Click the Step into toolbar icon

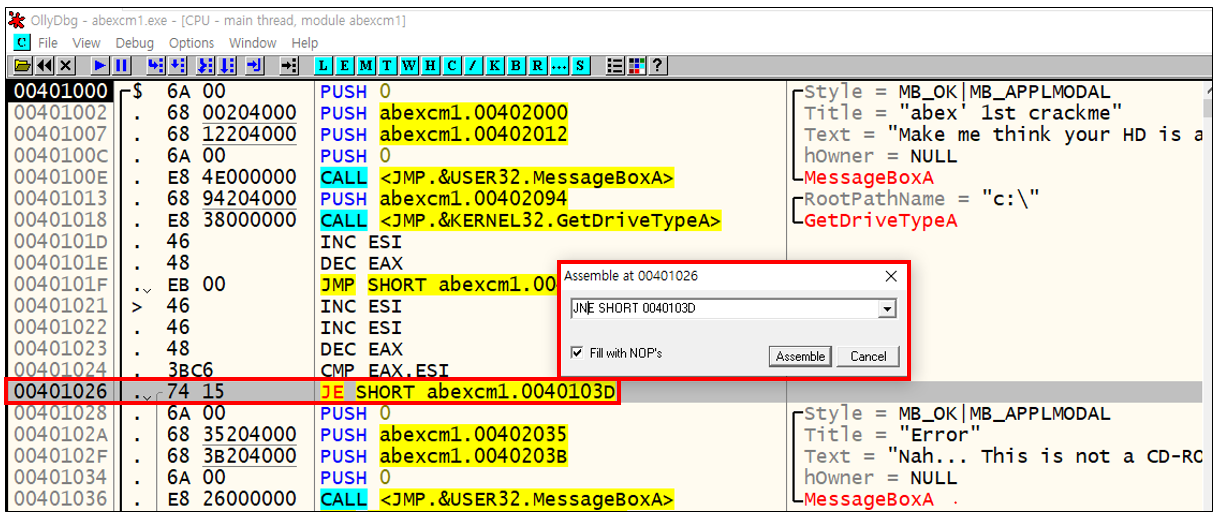(156, 66)
